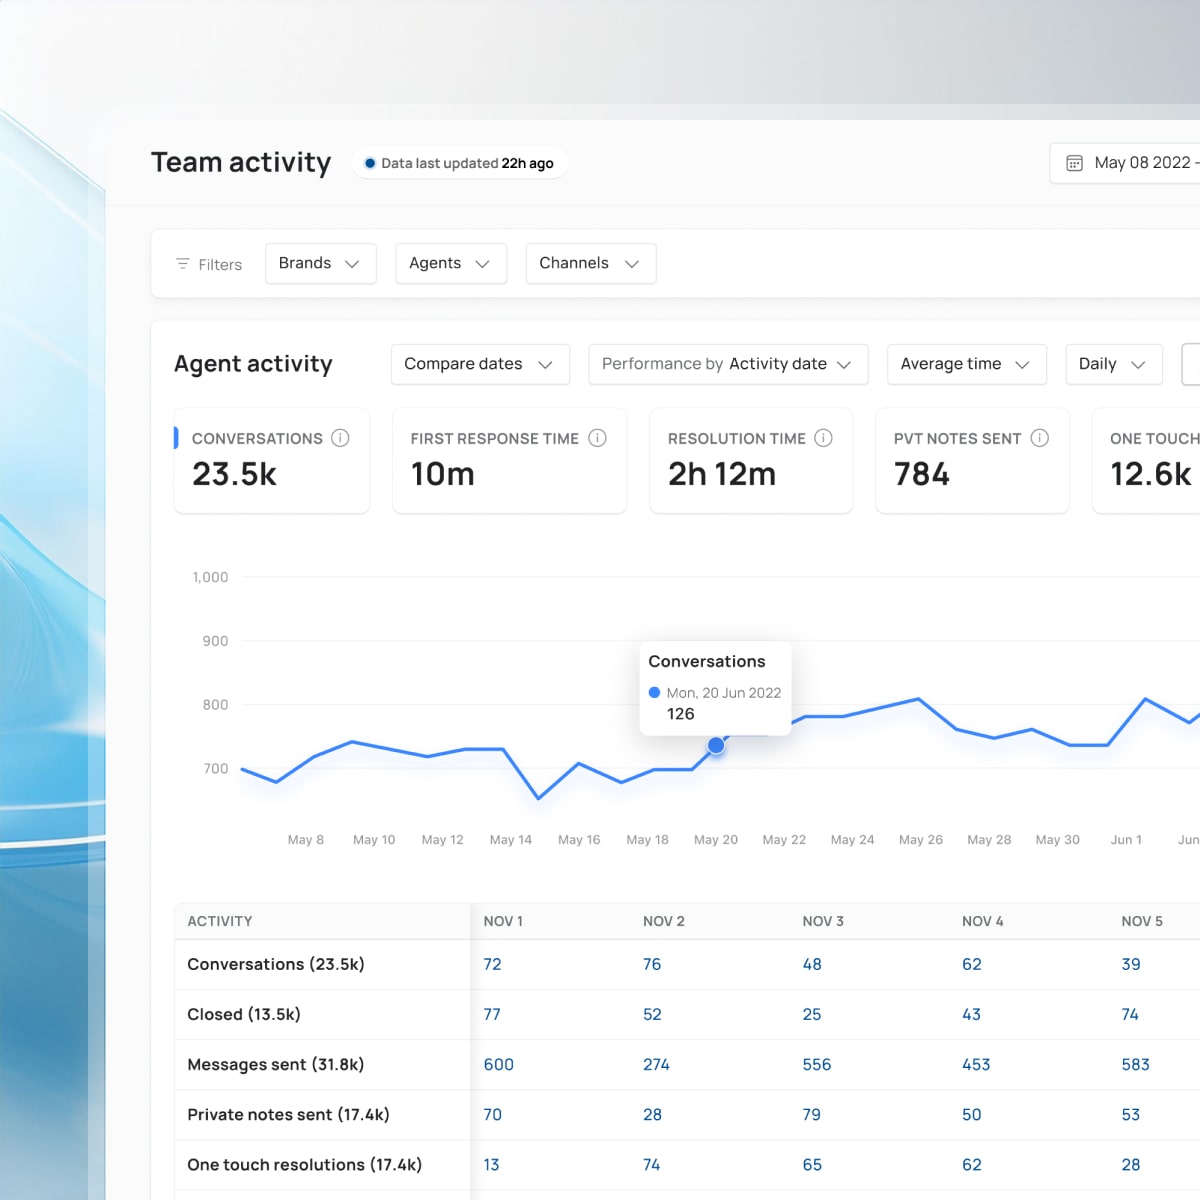Click calendar icon in date range picker

tap(1074, 163)
